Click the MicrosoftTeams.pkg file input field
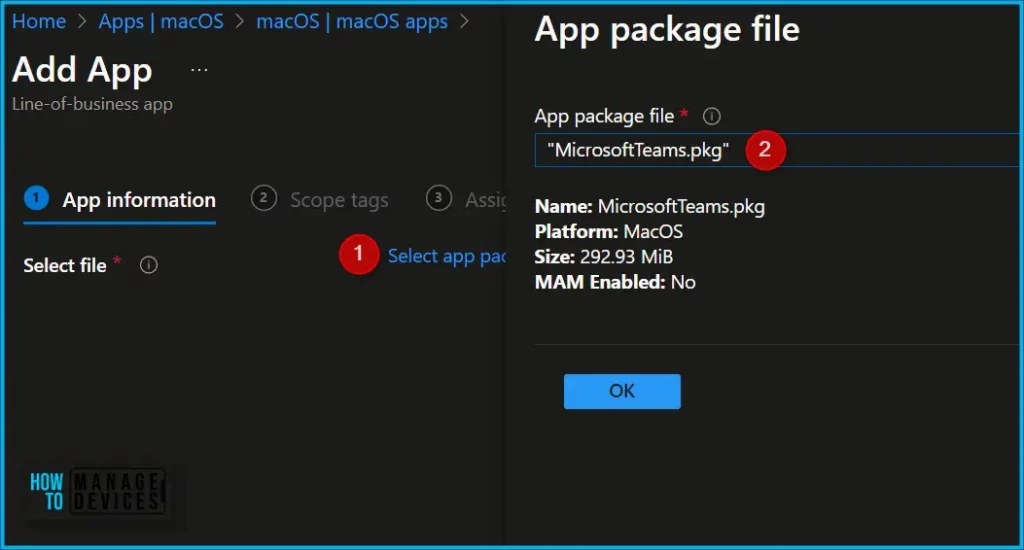Screen dimensions: 1024x550 coord(776,150)
